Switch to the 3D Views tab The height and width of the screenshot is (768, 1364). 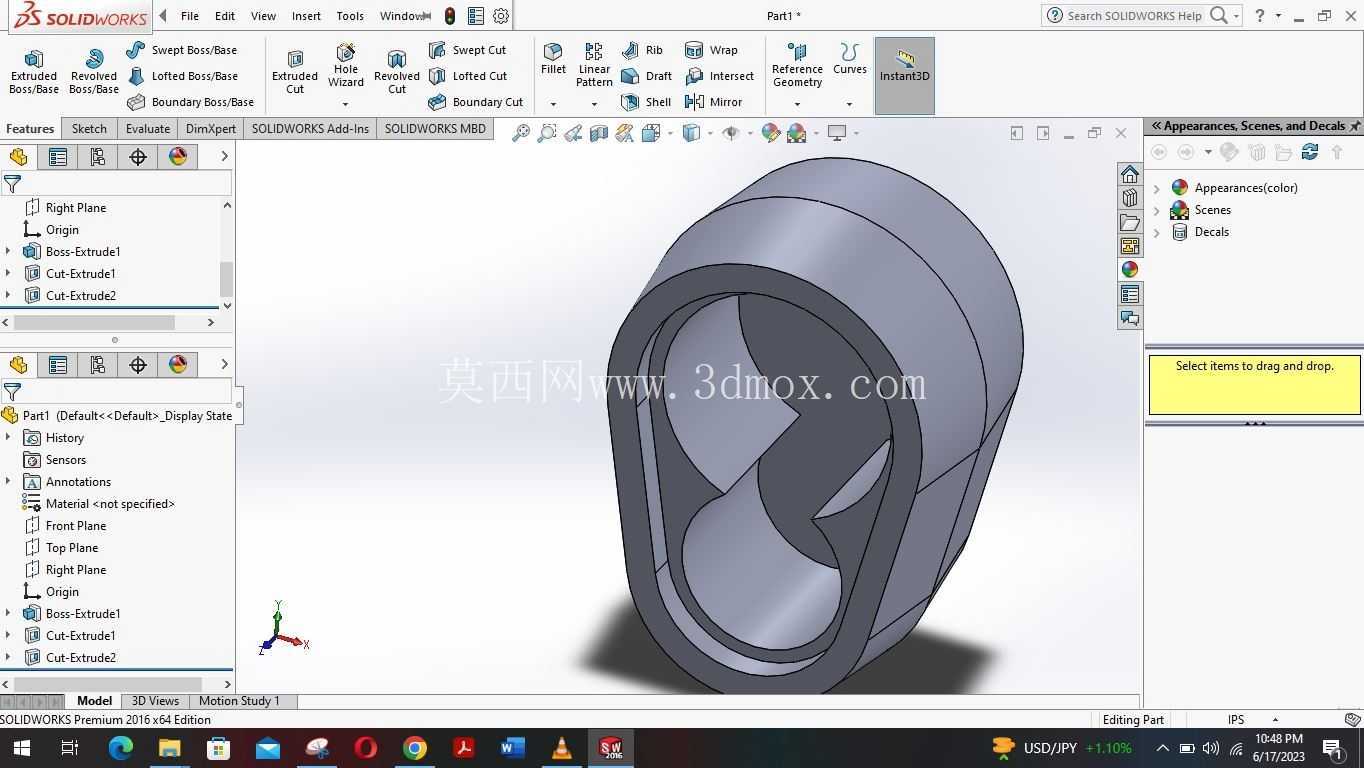point(155,701)
